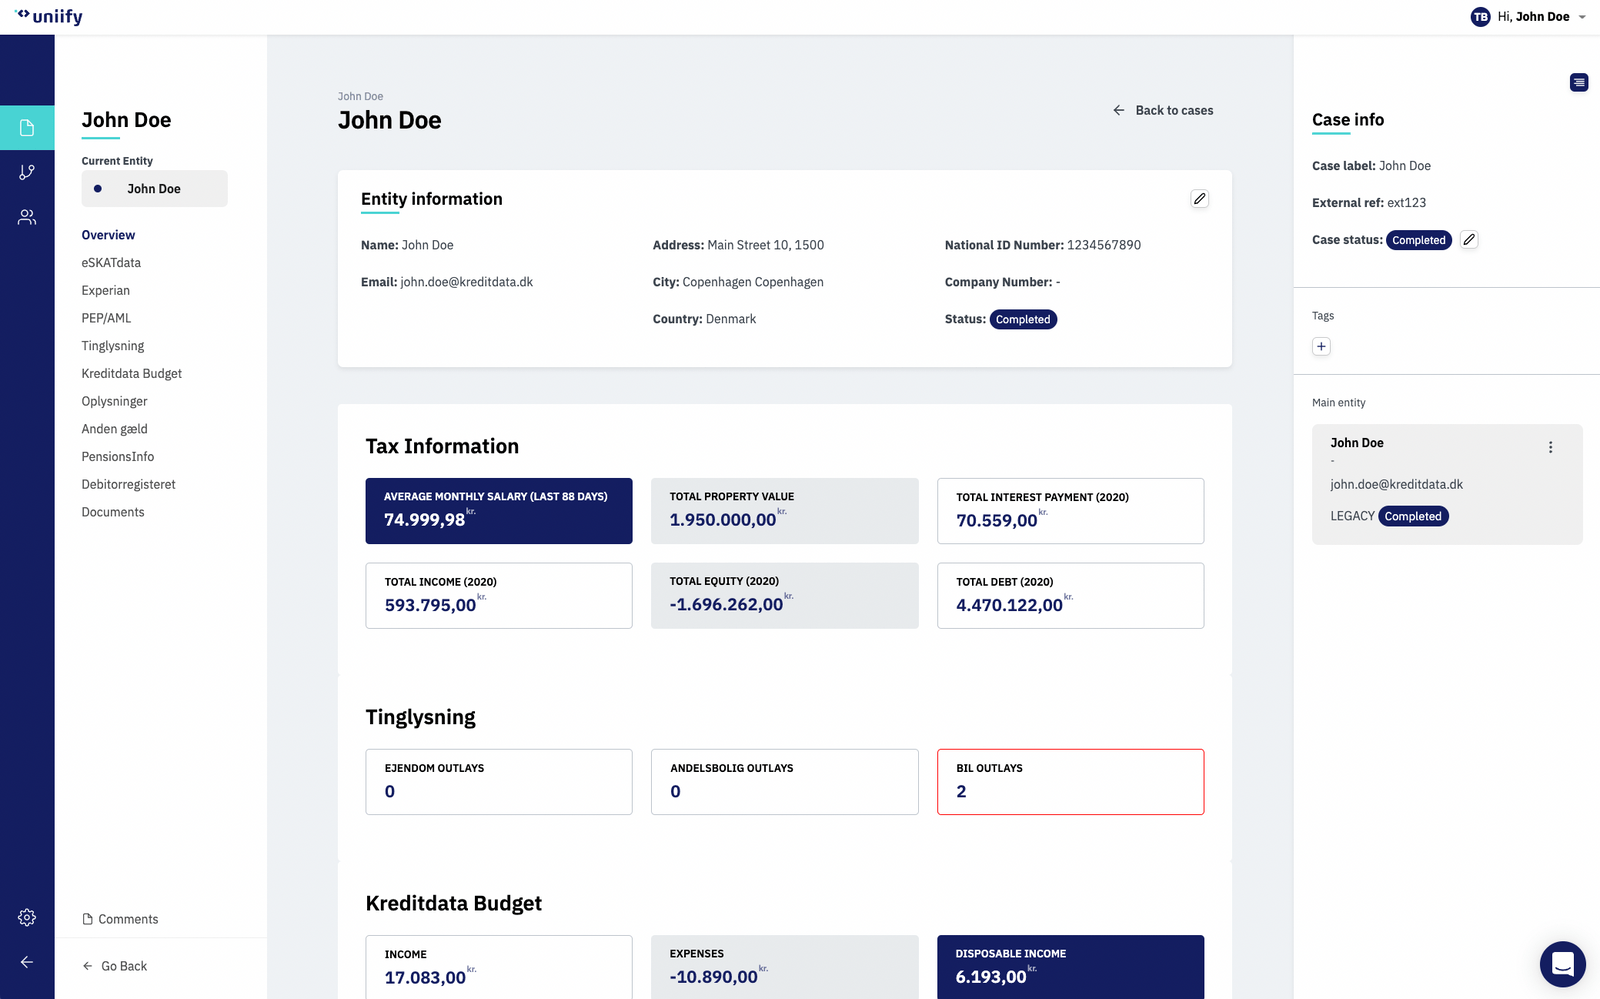The width and height of the screenshot is (1600, 999).
Task: Navigate to Kreditdata Budget section
Action: (131, 374)
